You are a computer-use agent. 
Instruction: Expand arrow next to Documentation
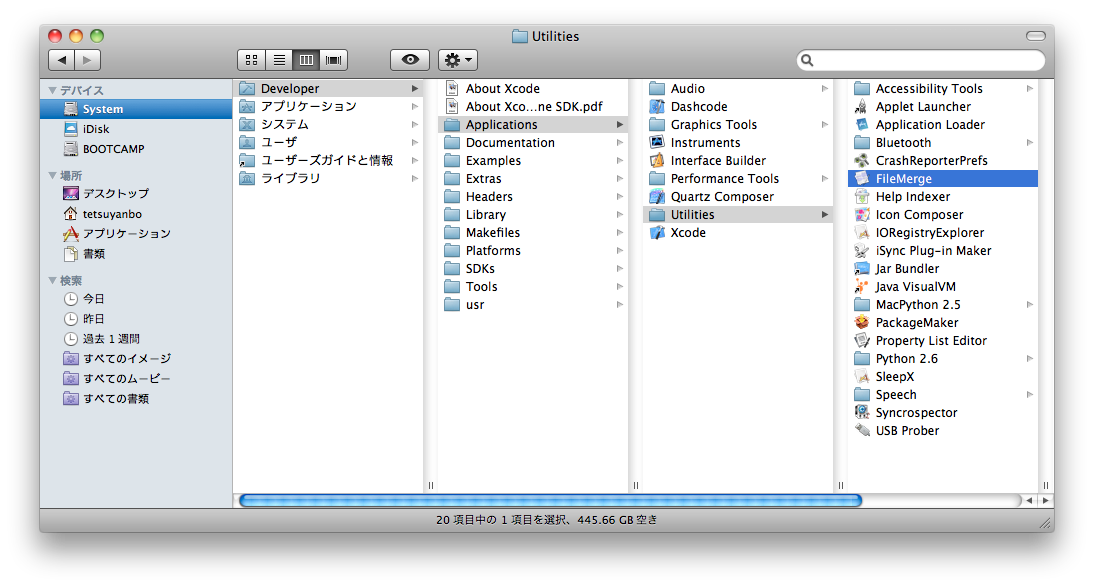(620, 142)
